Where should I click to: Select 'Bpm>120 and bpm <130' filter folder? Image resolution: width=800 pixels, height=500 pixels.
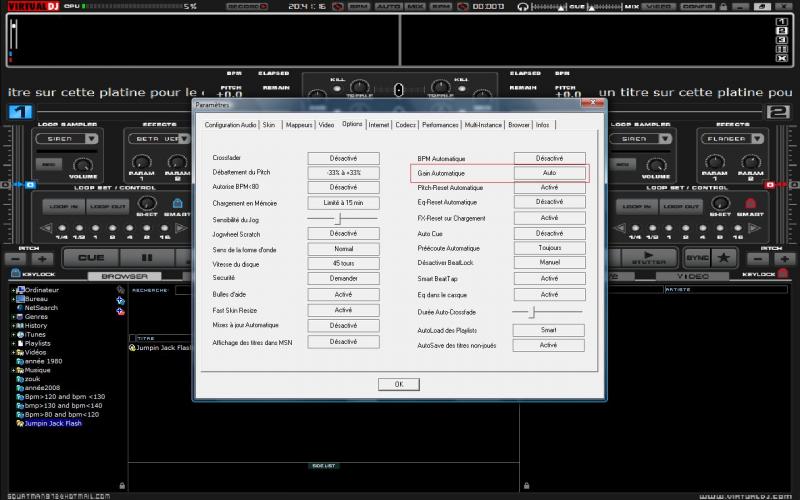coord(65,396)
